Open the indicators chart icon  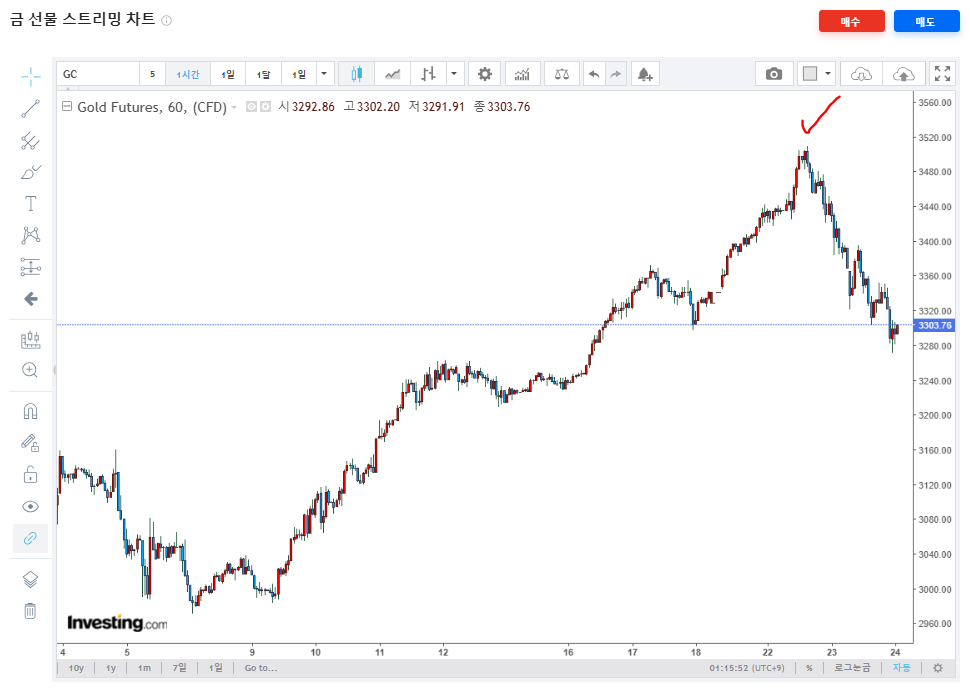coord(522,74)
